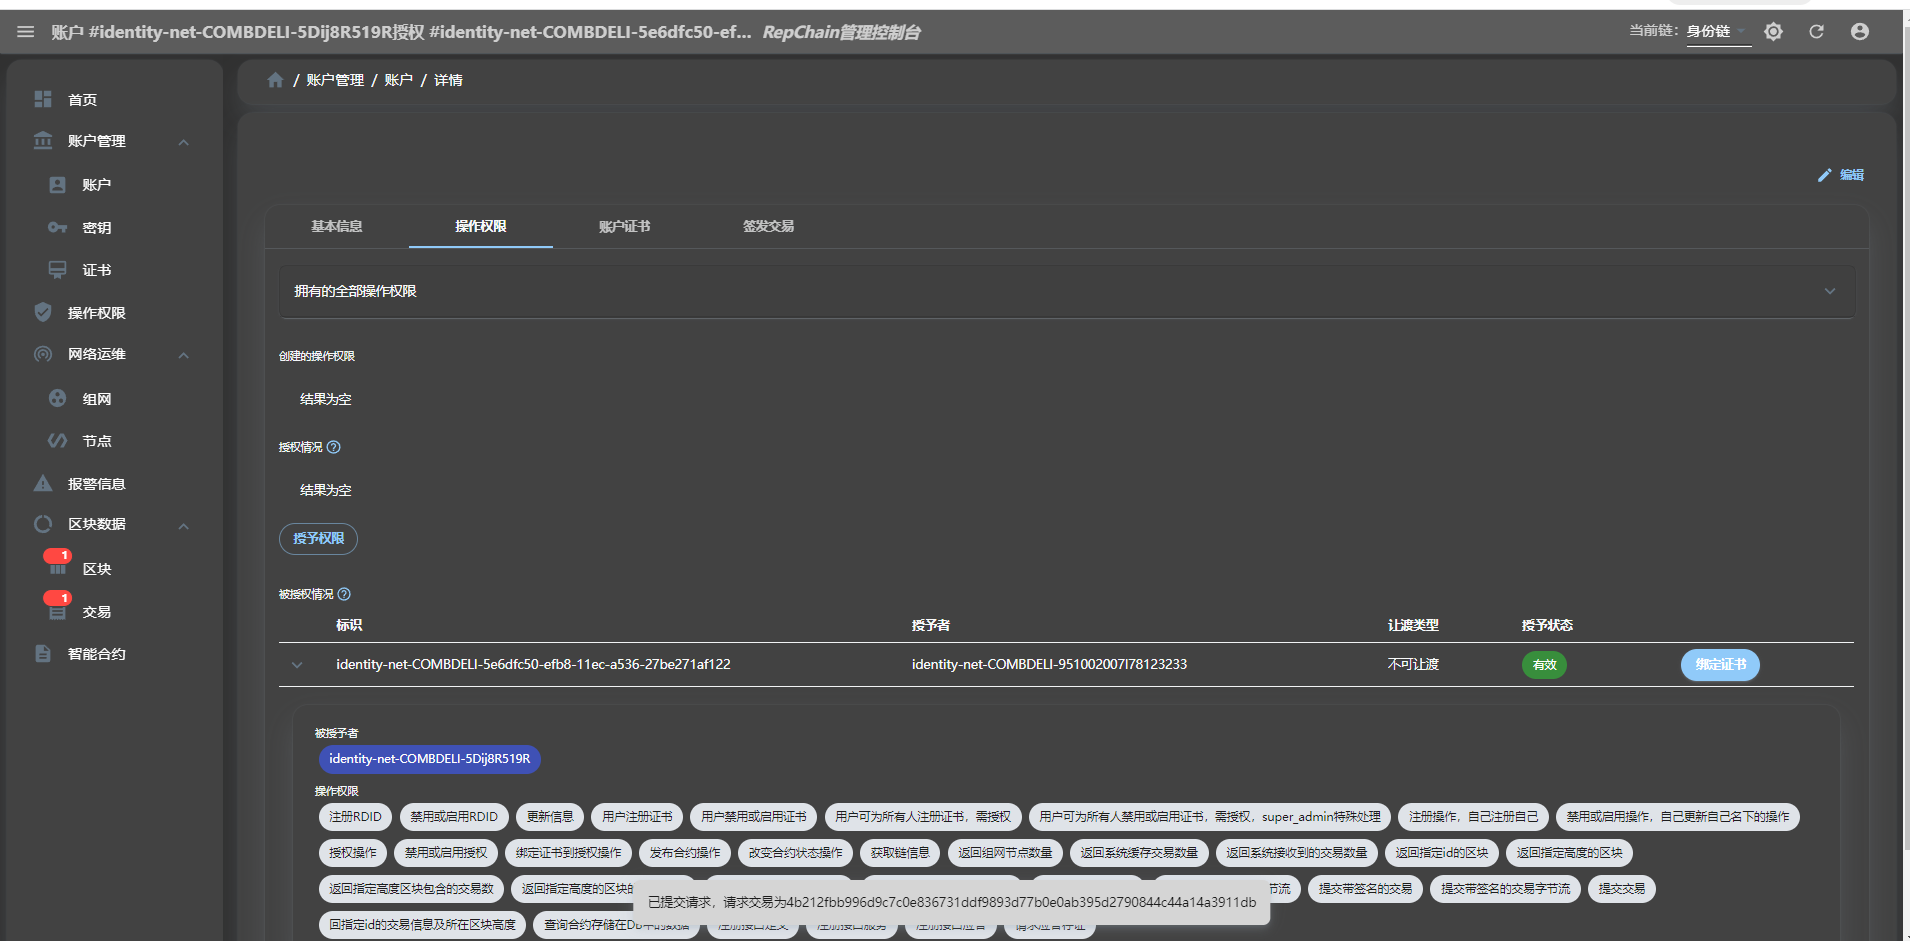Click the 用户禁用或启用证书 chip

click(x=754, y=817)
